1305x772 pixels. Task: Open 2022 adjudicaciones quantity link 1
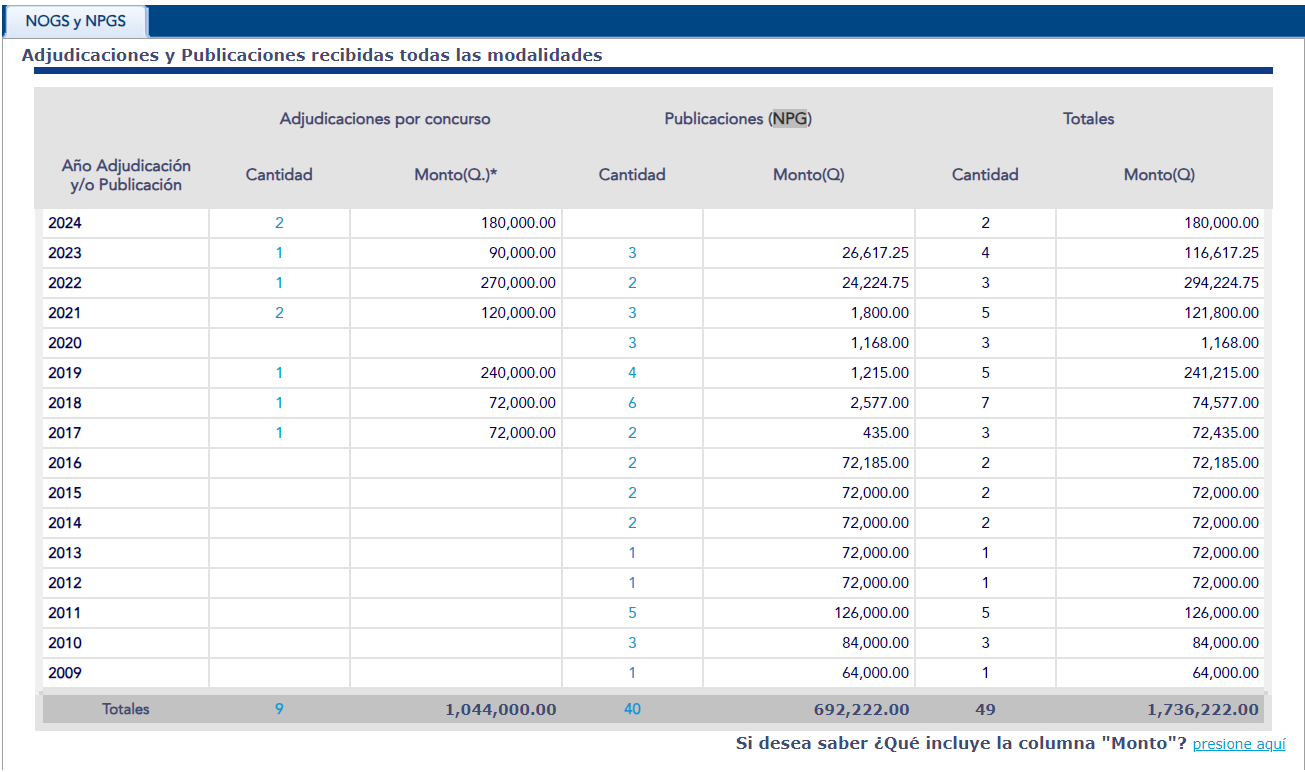click(279, 283)
